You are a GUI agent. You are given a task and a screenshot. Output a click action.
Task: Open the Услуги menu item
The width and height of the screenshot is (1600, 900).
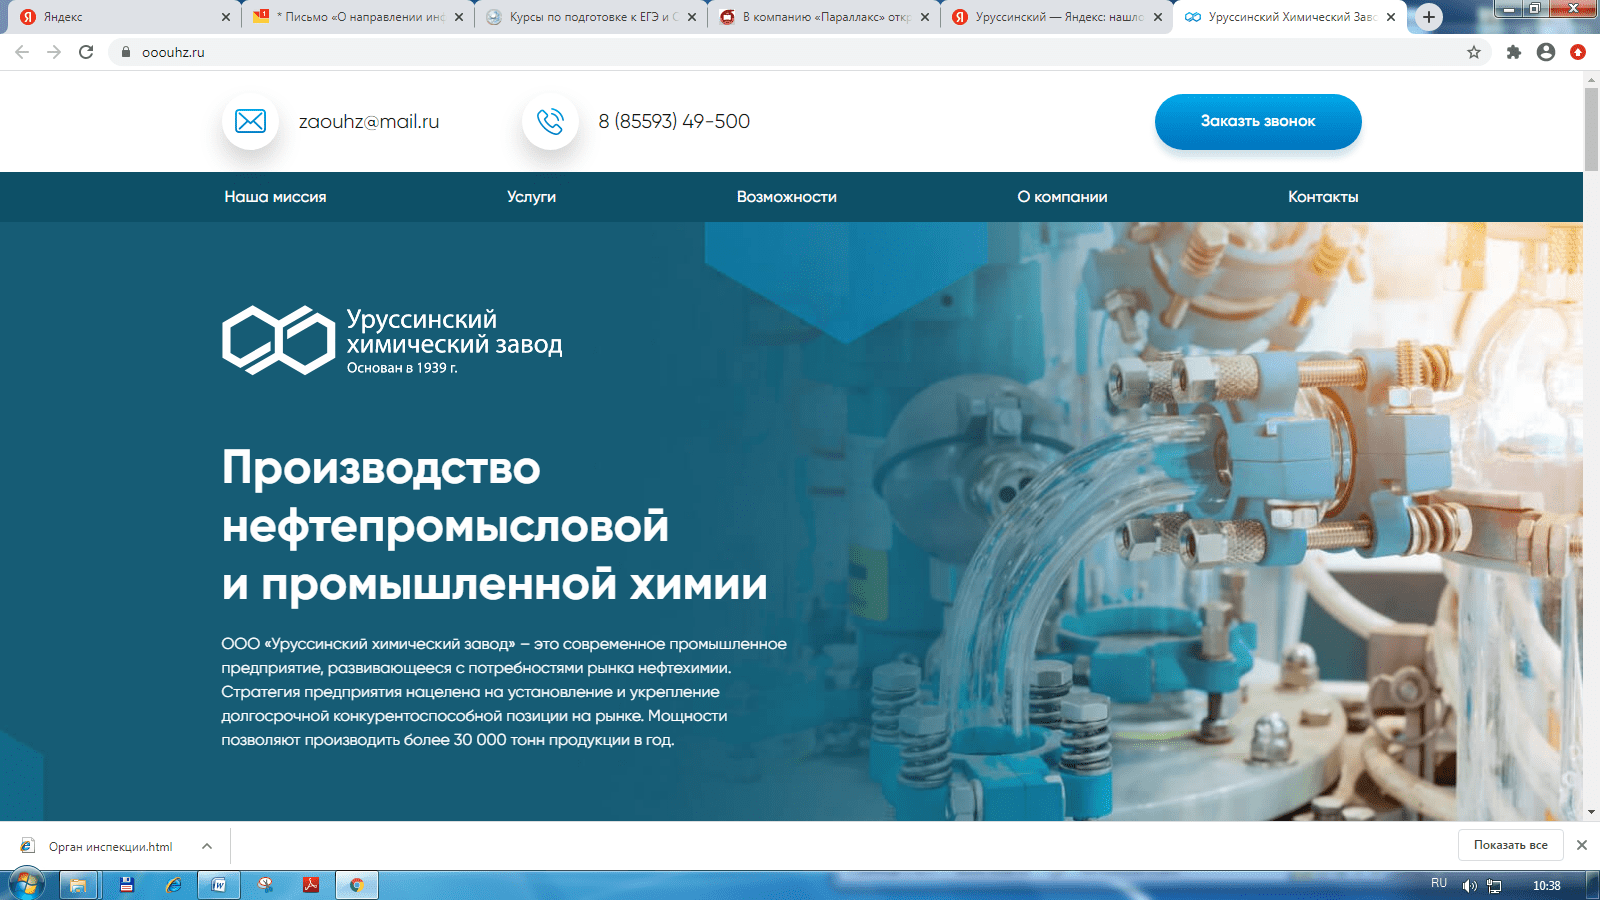click(x=531, y=197)
